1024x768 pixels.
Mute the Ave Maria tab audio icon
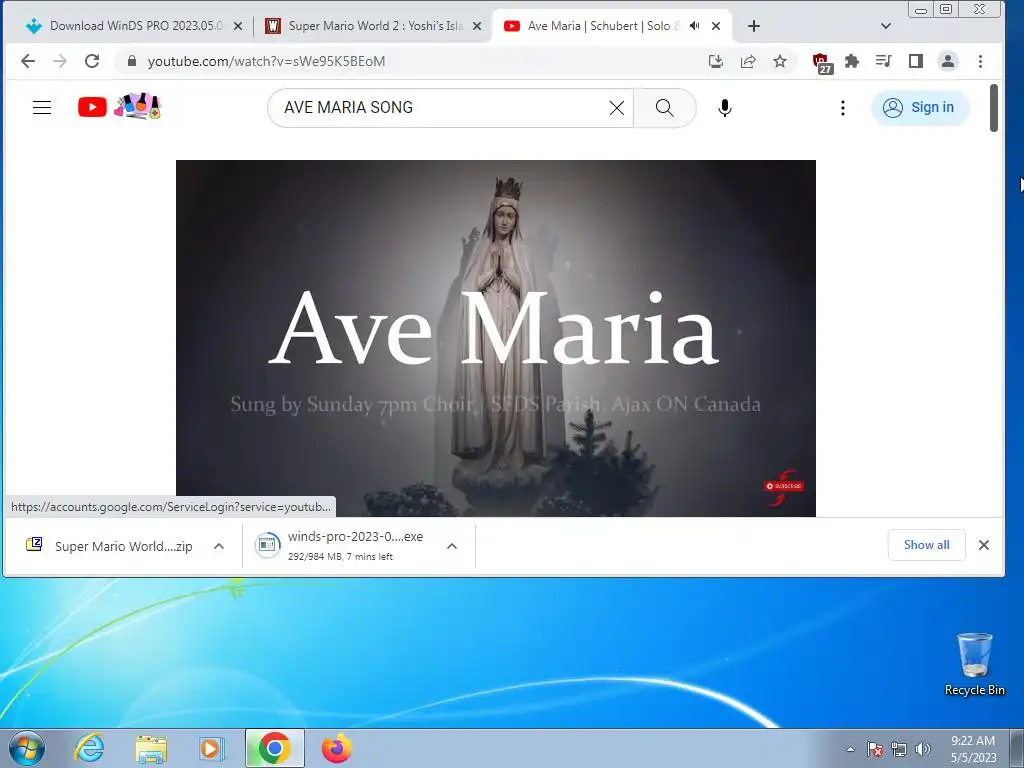[x=694, y=26]
